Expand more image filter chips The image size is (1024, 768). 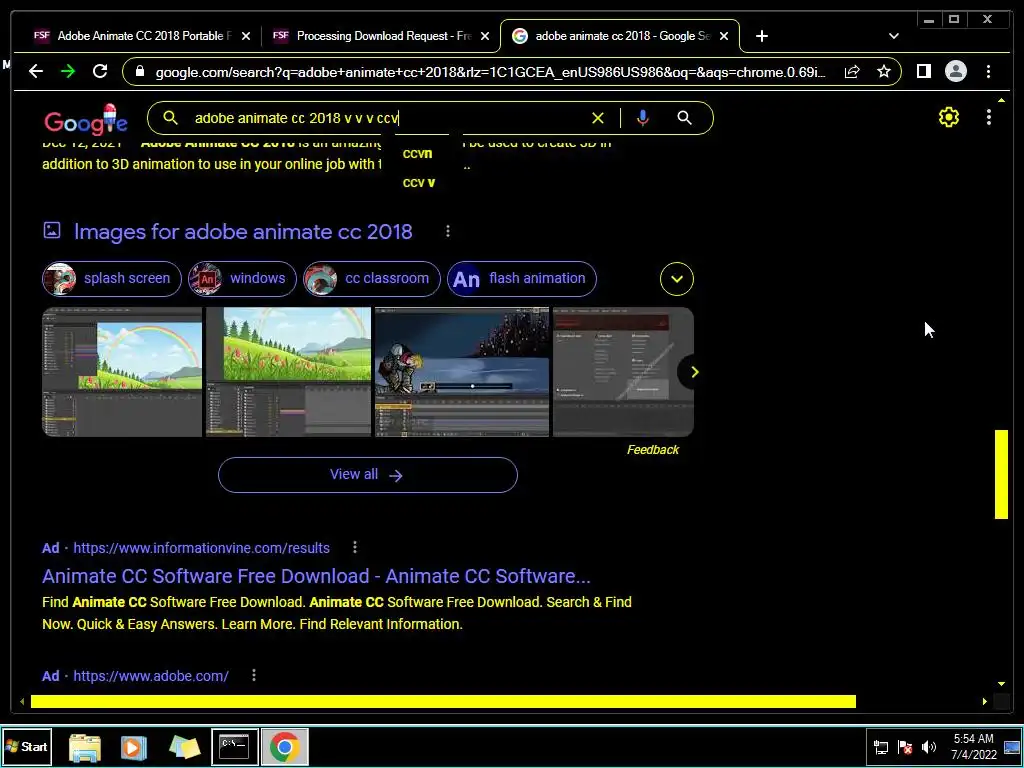(x=677, y=279)
